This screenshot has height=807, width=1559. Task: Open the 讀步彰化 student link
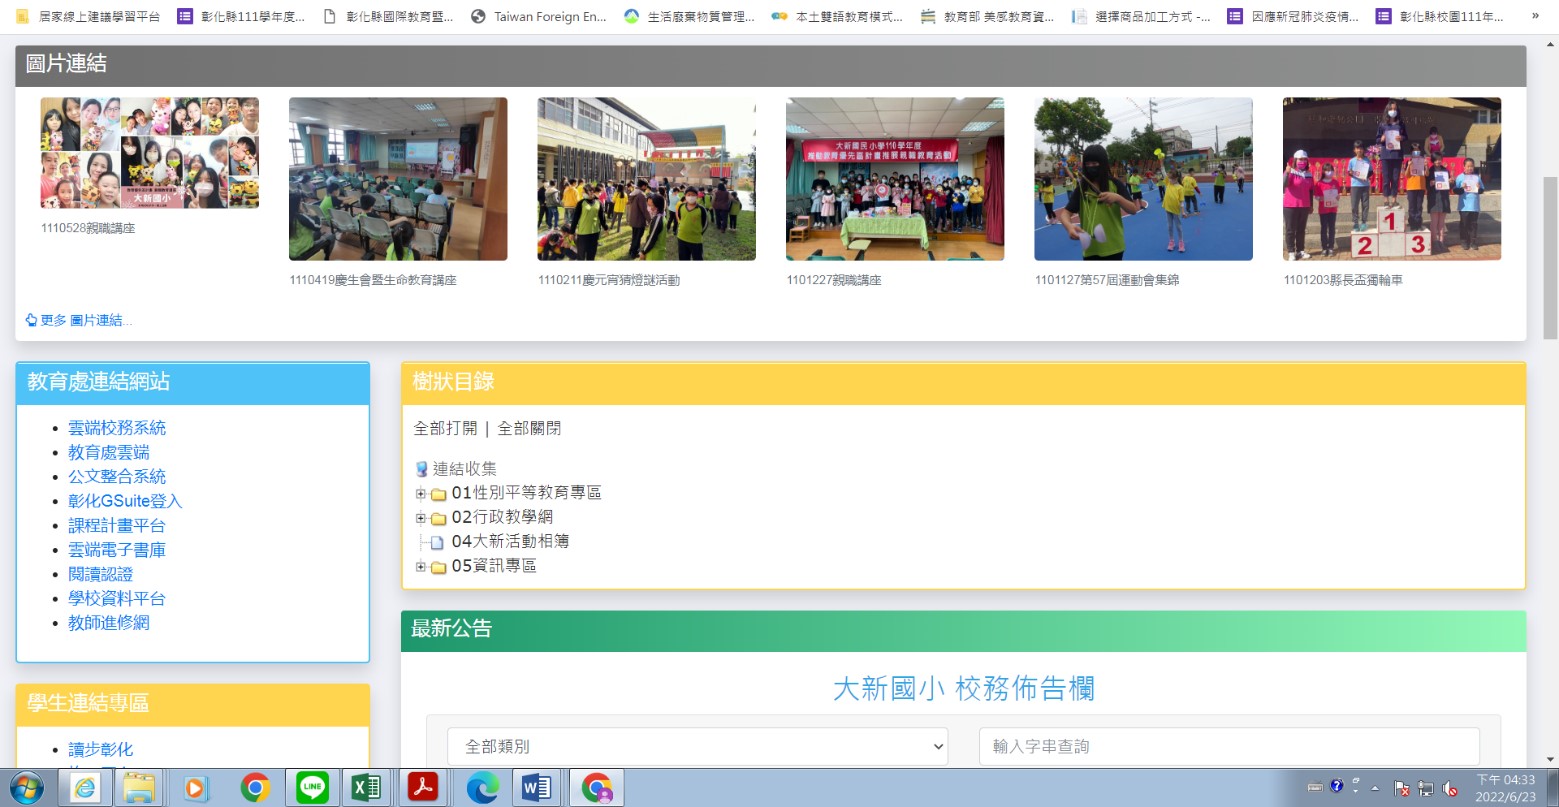100,749
